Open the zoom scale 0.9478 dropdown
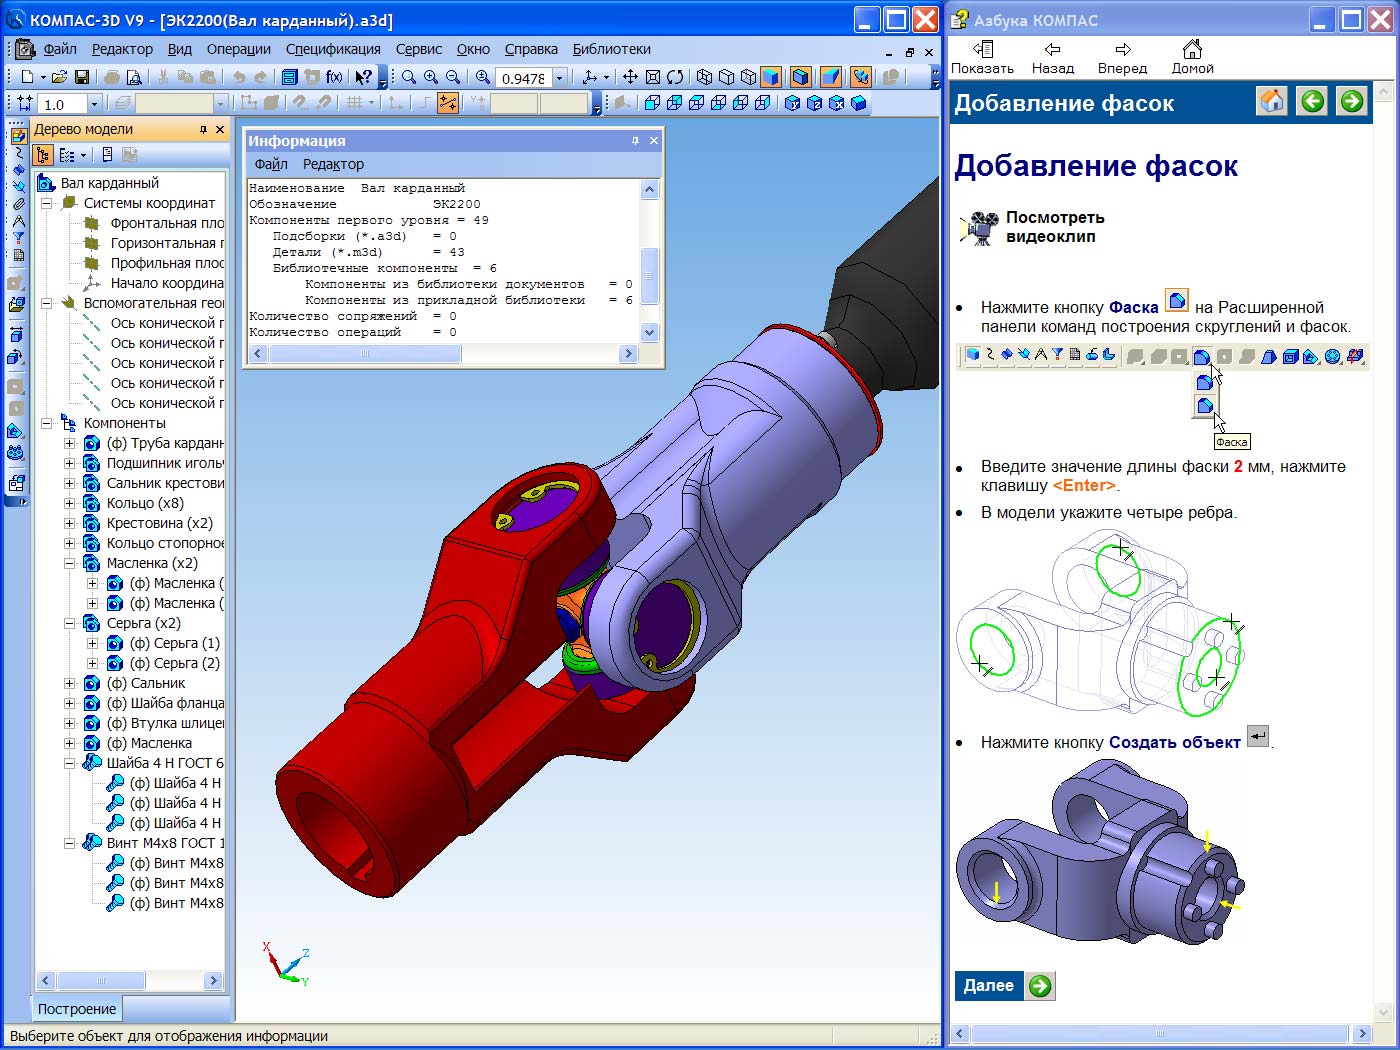Viewport: 1400px width, 1050px height. coord(560,78)
